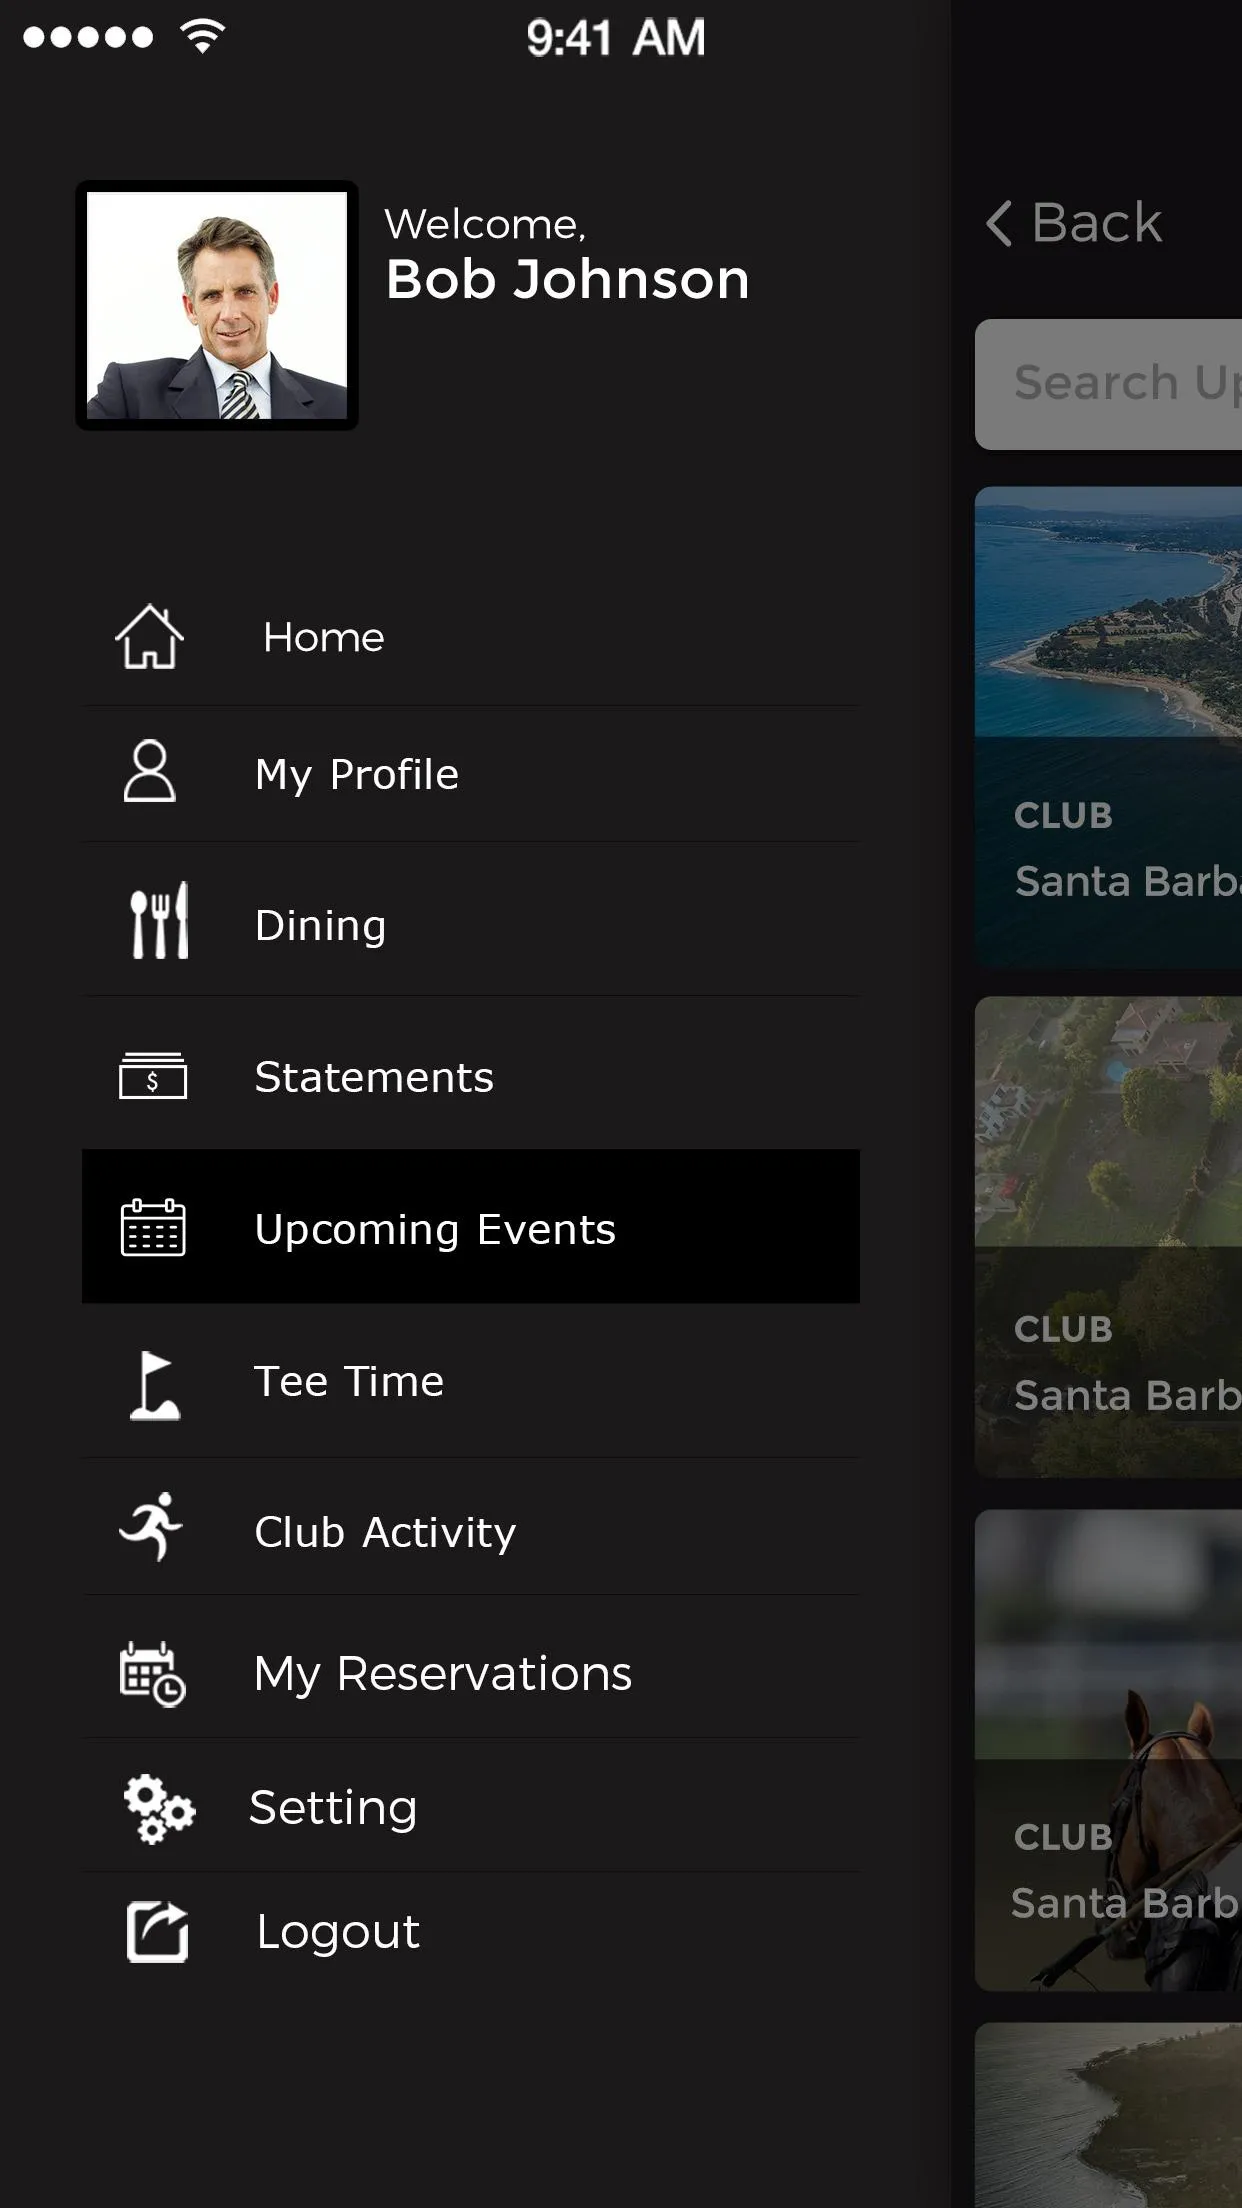The width and height of the screenshot is (1242, 2208).
Task: Tap Bob Johnson's profile photo
Action: pos(217,305)
